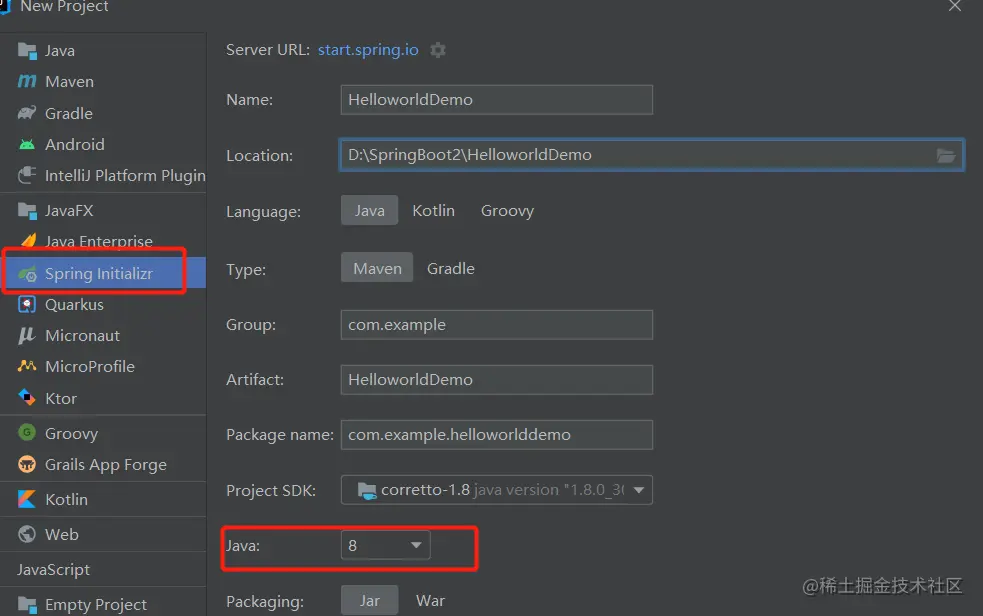The height and width of the screenshot is (616, 983).
Task: Choose Groovy as the language
Action: tap(507, 211)
